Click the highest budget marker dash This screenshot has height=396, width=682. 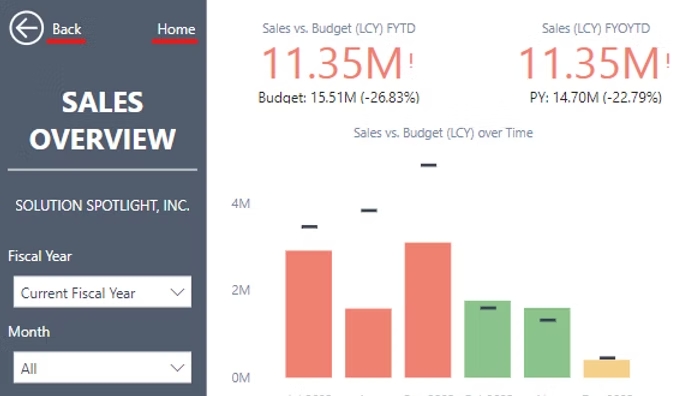click(428, 165)
